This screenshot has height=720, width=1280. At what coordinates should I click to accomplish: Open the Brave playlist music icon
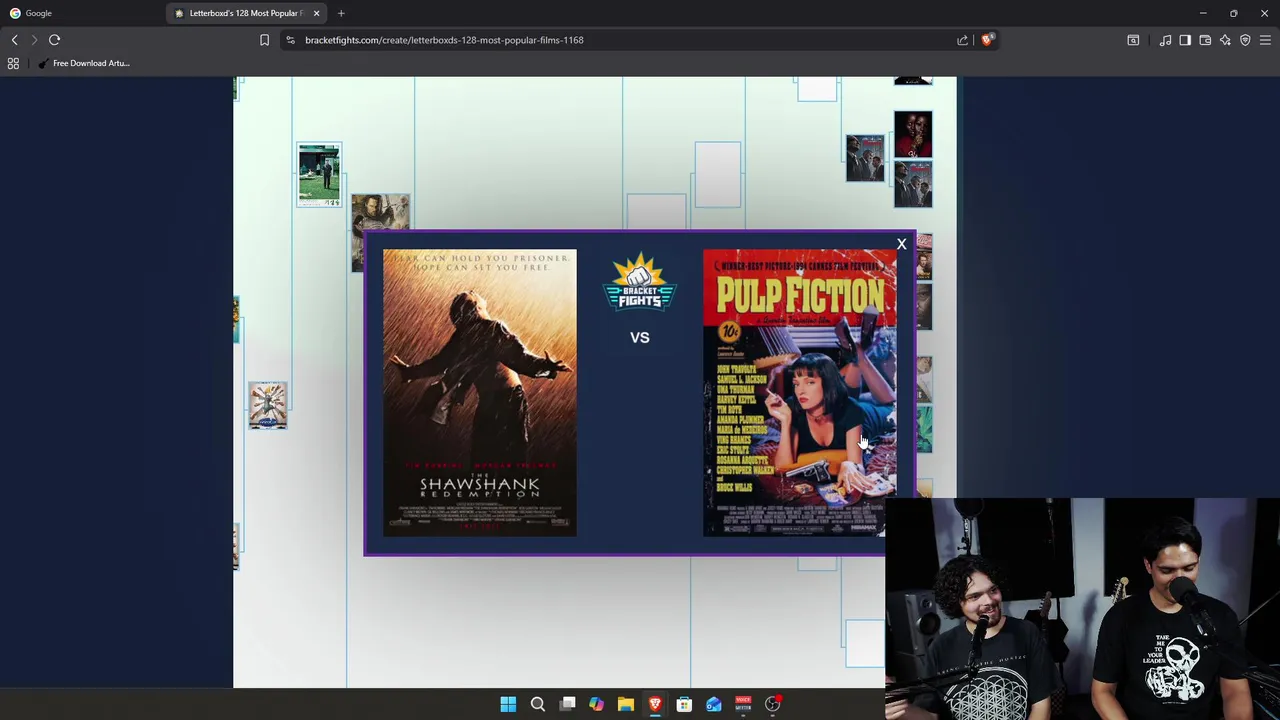(1165, 40)
